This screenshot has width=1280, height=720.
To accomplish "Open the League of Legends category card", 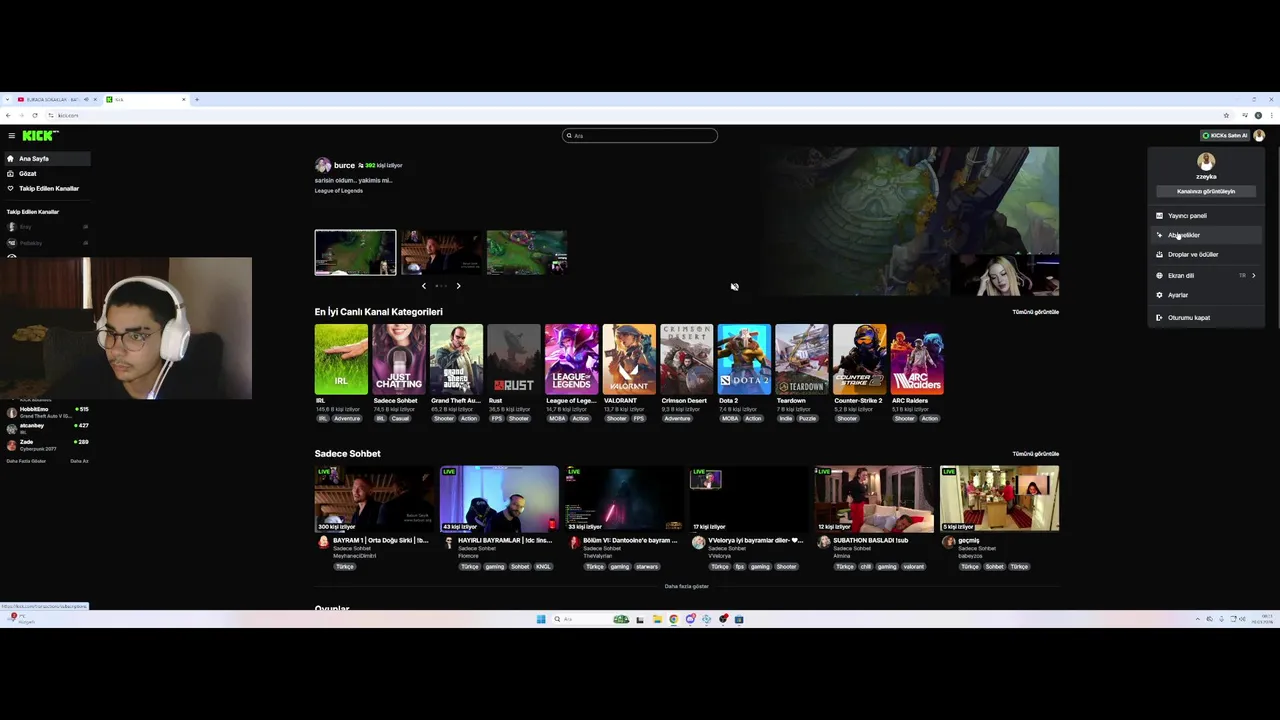I will (x=572, y=359).
